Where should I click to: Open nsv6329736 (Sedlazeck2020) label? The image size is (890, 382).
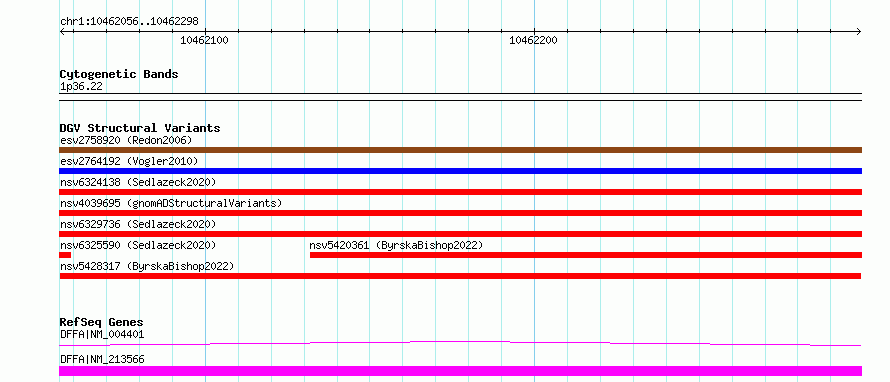pyautogui.click(x=138, y=224)
